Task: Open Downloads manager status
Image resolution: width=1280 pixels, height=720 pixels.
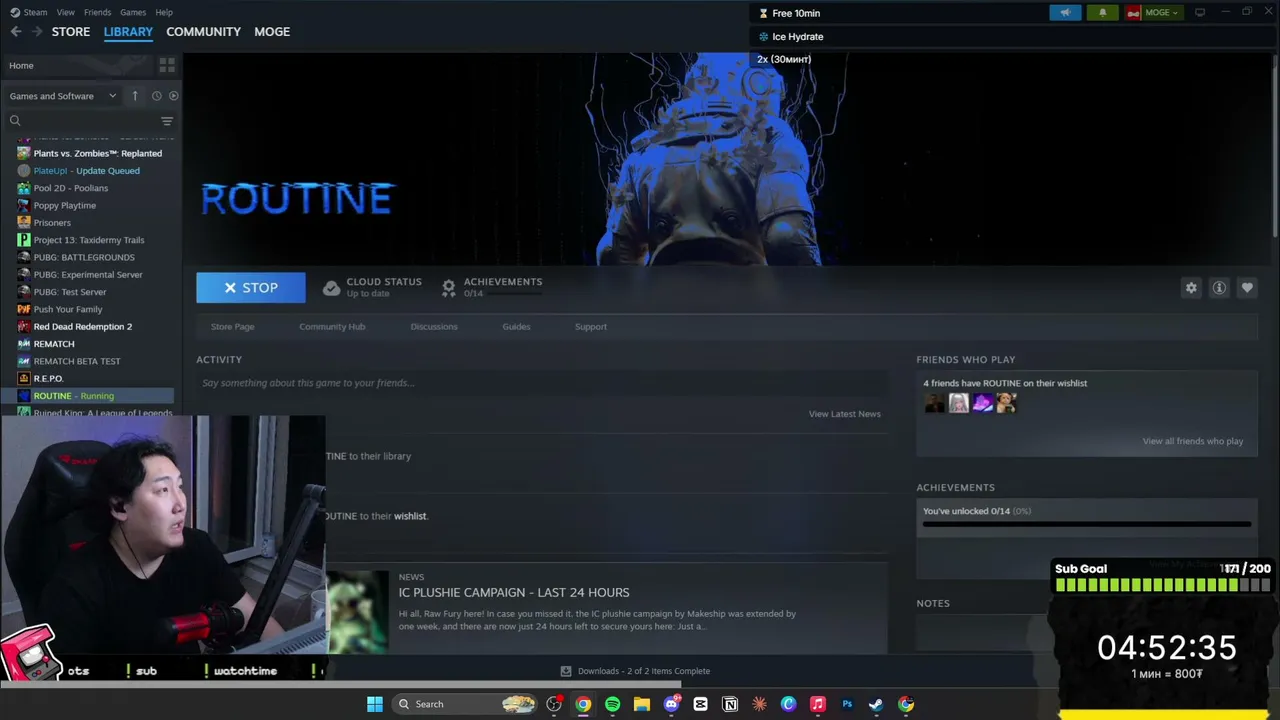Action: point(636,671)
